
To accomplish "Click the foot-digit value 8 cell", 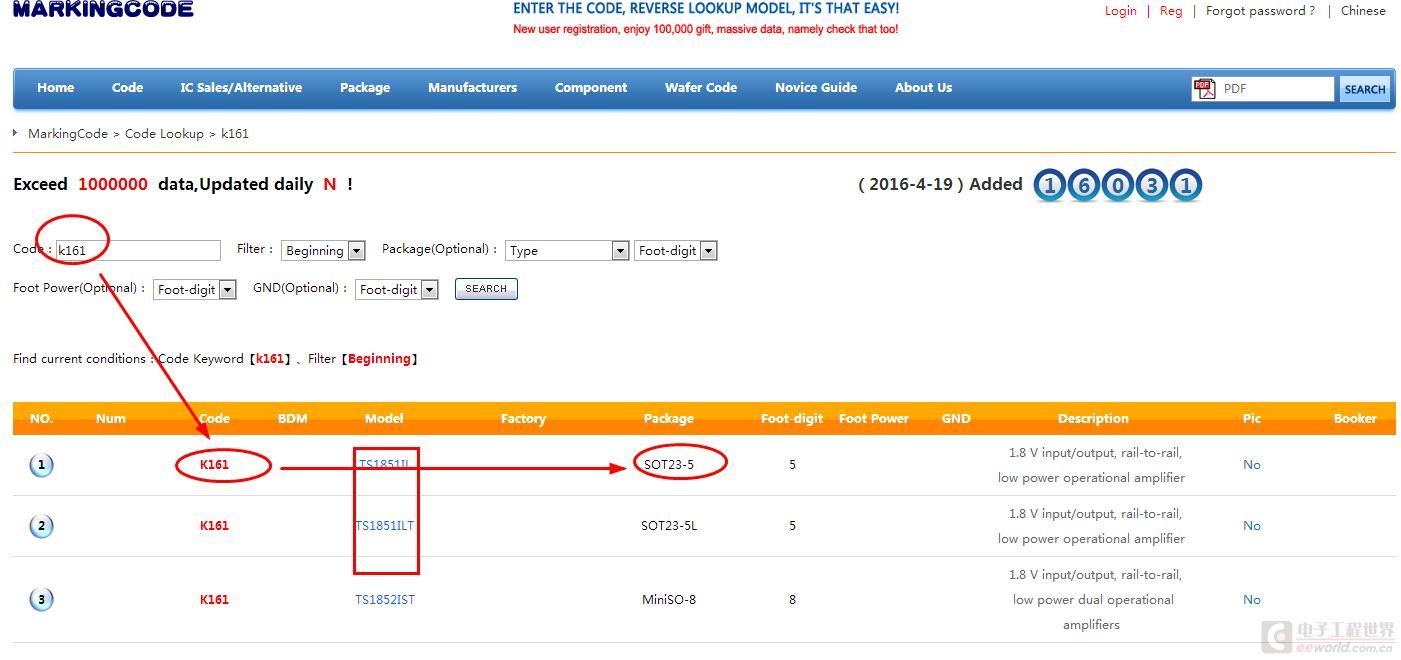I will click(x=792, y=600).
